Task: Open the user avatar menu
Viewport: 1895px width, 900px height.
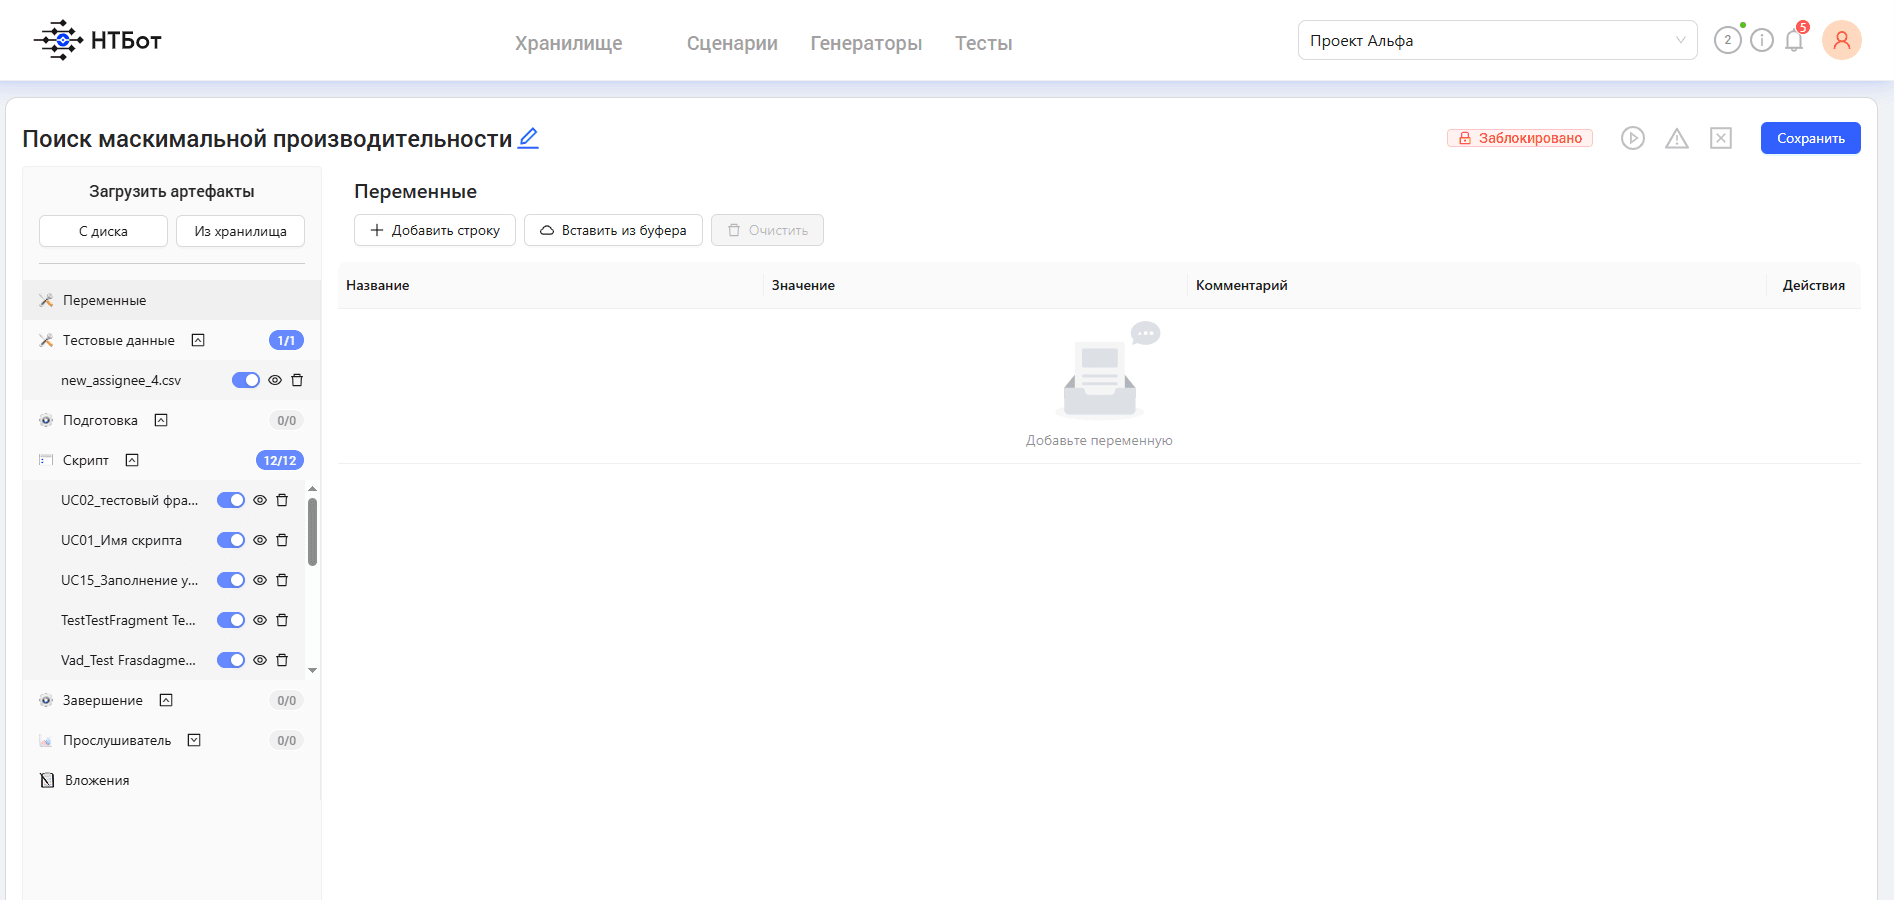Action: 1842,40
